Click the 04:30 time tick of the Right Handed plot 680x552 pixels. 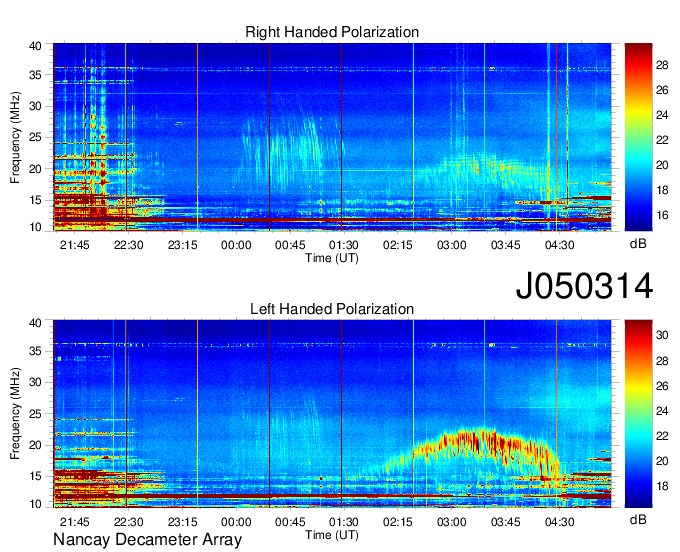[559, 245]
